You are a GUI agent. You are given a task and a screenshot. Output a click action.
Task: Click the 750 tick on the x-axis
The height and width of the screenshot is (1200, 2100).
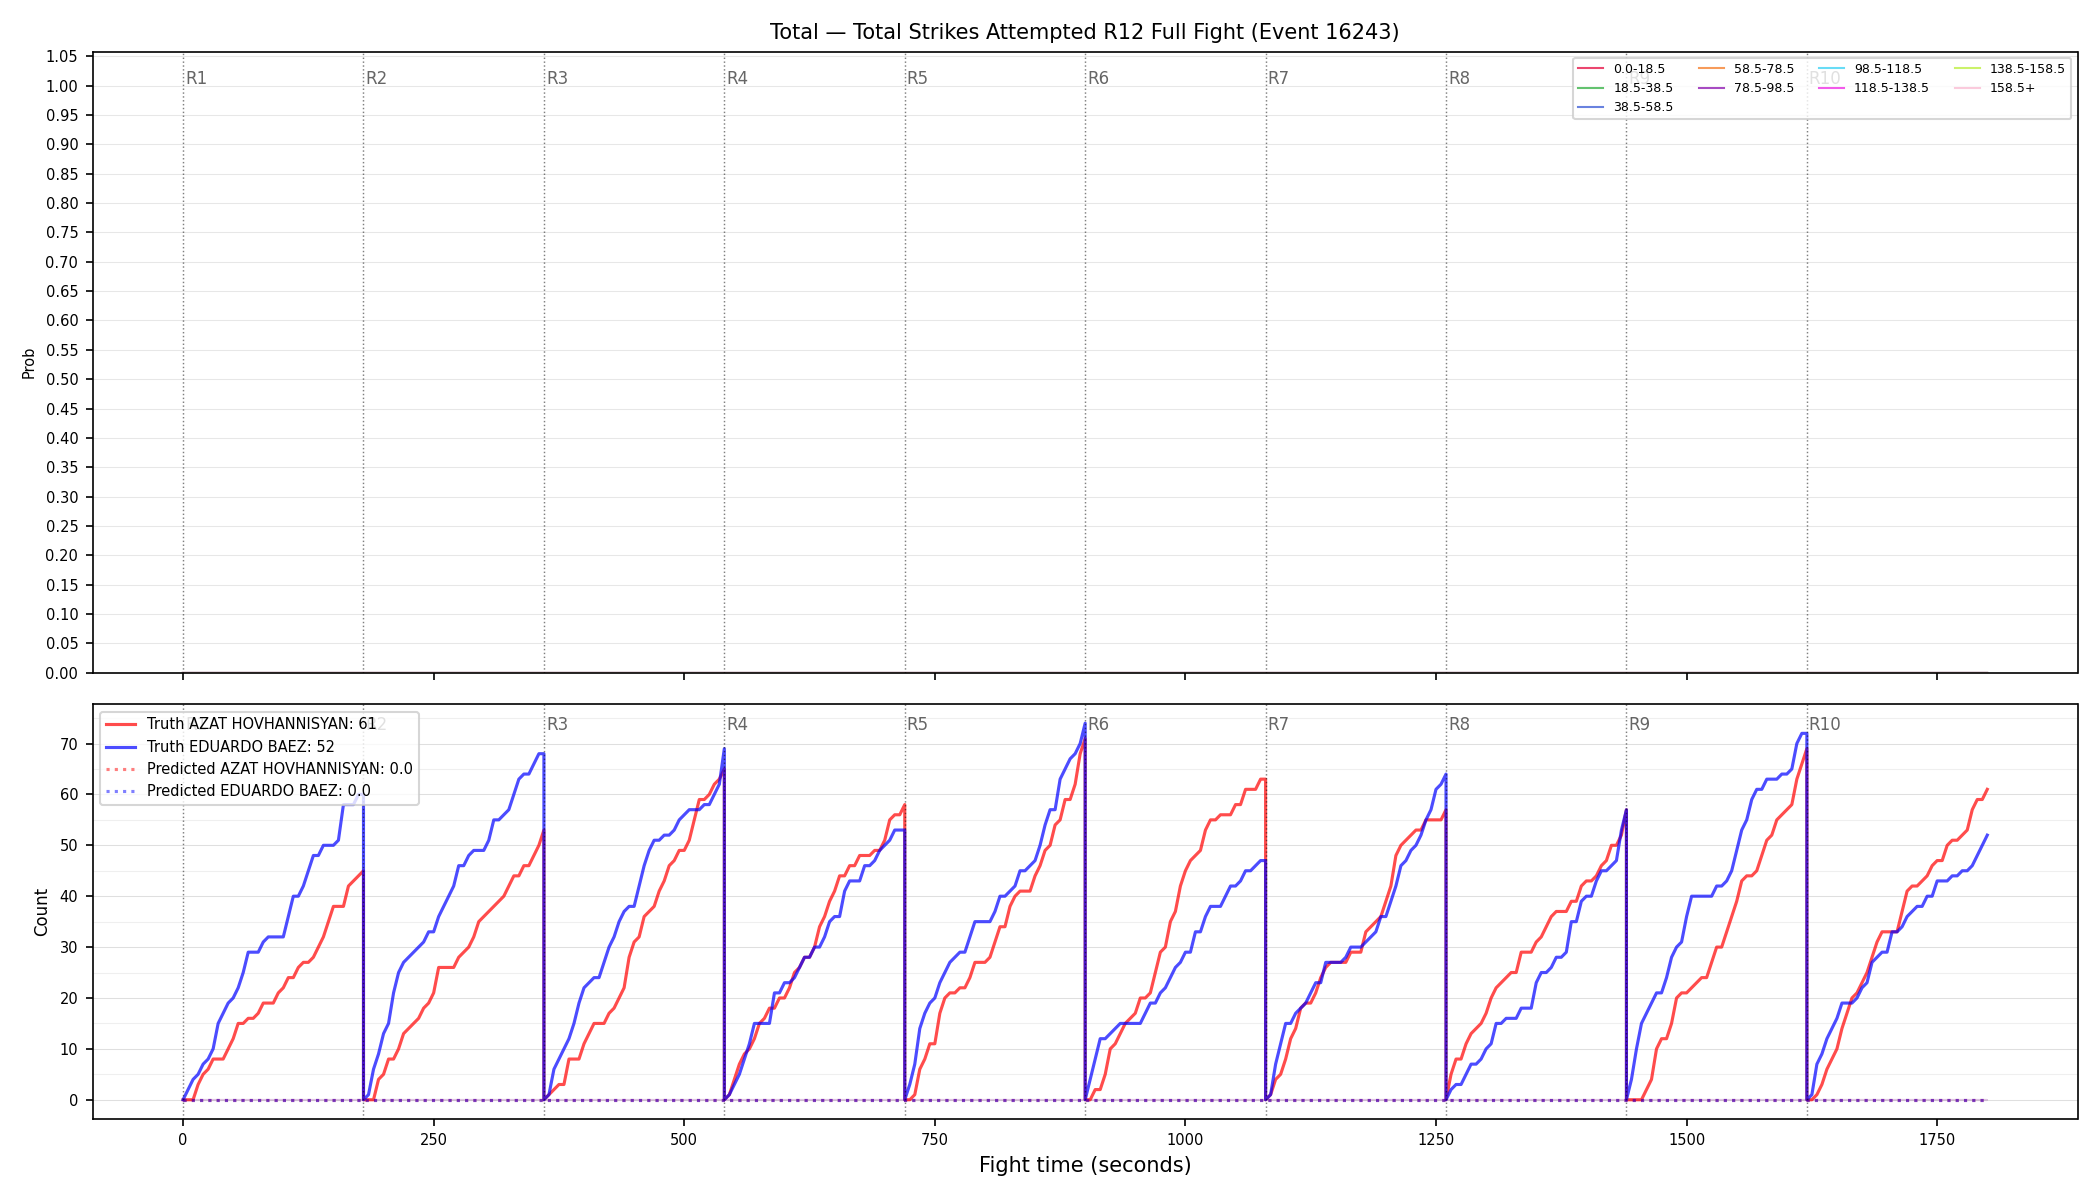pos(935,1139)
